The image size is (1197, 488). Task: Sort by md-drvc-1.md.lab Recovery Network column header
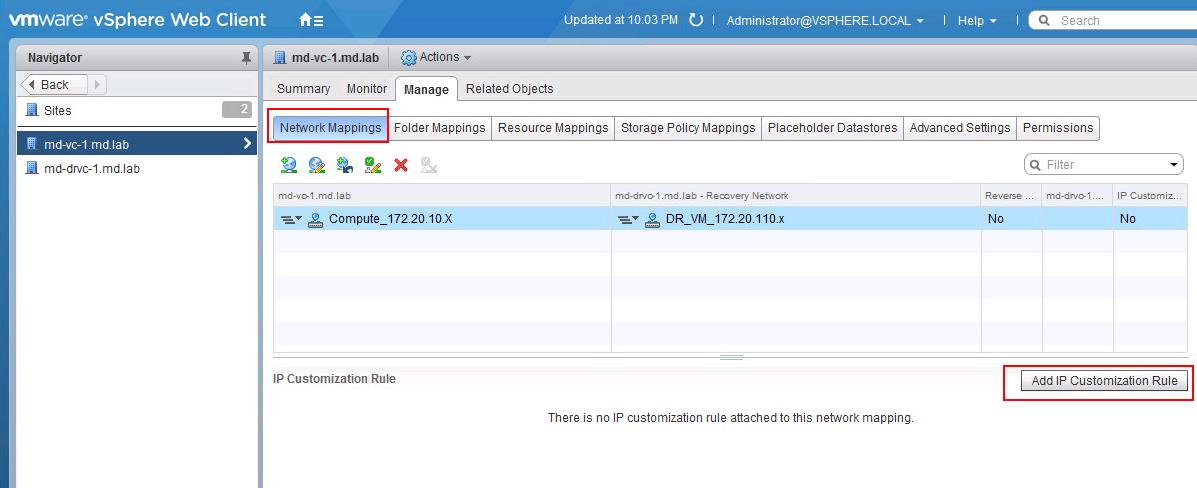[796, 196]
